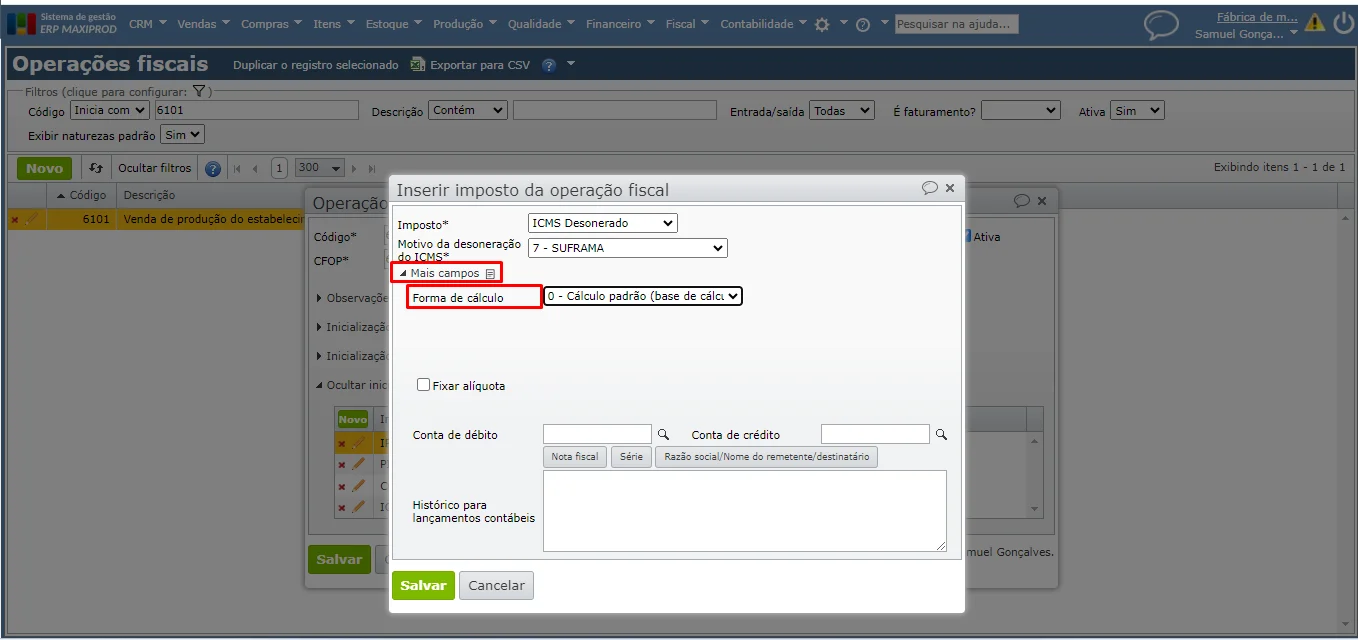Open the Forma de cálculo dropdown
This screenshot has width=1358, height=640.
click(x=643, y=296)
